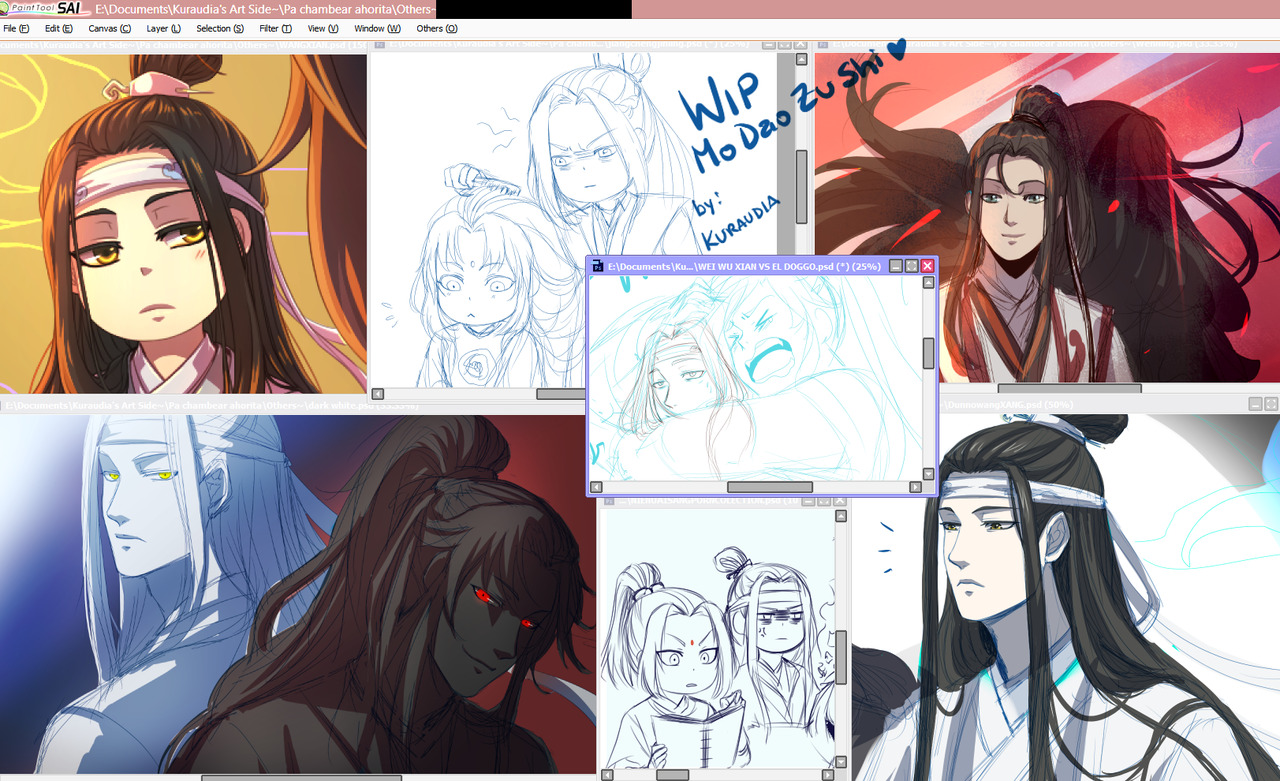Open the Others menu

click(437, 28)
